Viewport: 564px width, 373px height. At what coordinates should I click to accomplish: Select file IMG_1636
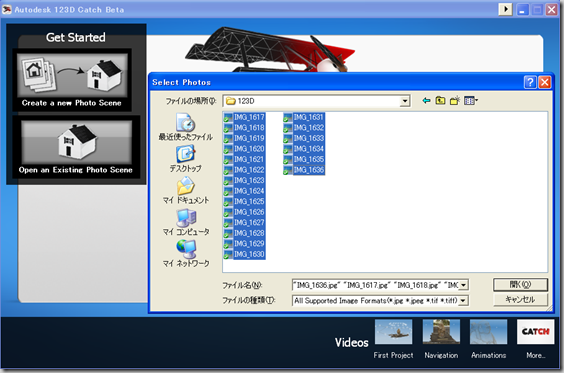304,170
